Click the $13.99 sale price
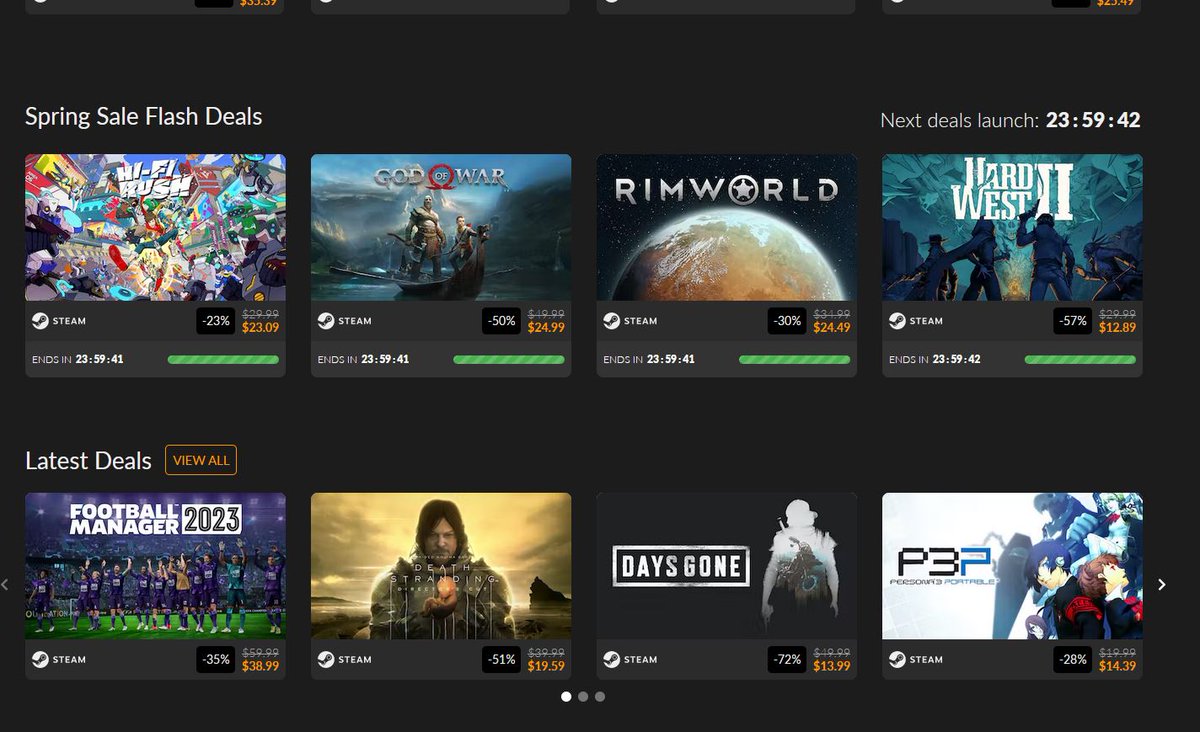 [x=832, y=666]
